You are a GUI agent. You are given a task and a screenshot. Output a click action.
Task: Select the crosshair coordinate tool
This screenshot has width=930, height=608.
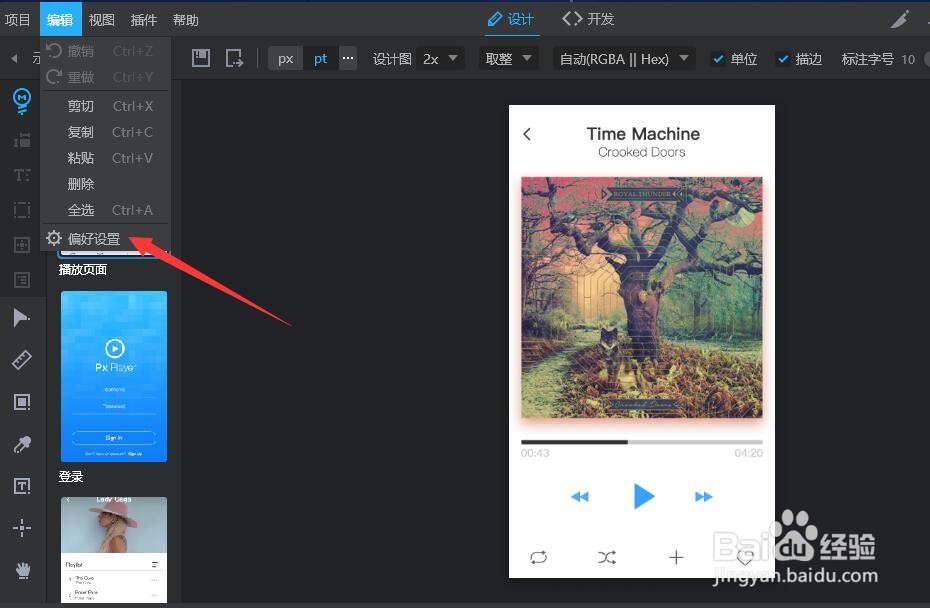[x=22, y=528]
